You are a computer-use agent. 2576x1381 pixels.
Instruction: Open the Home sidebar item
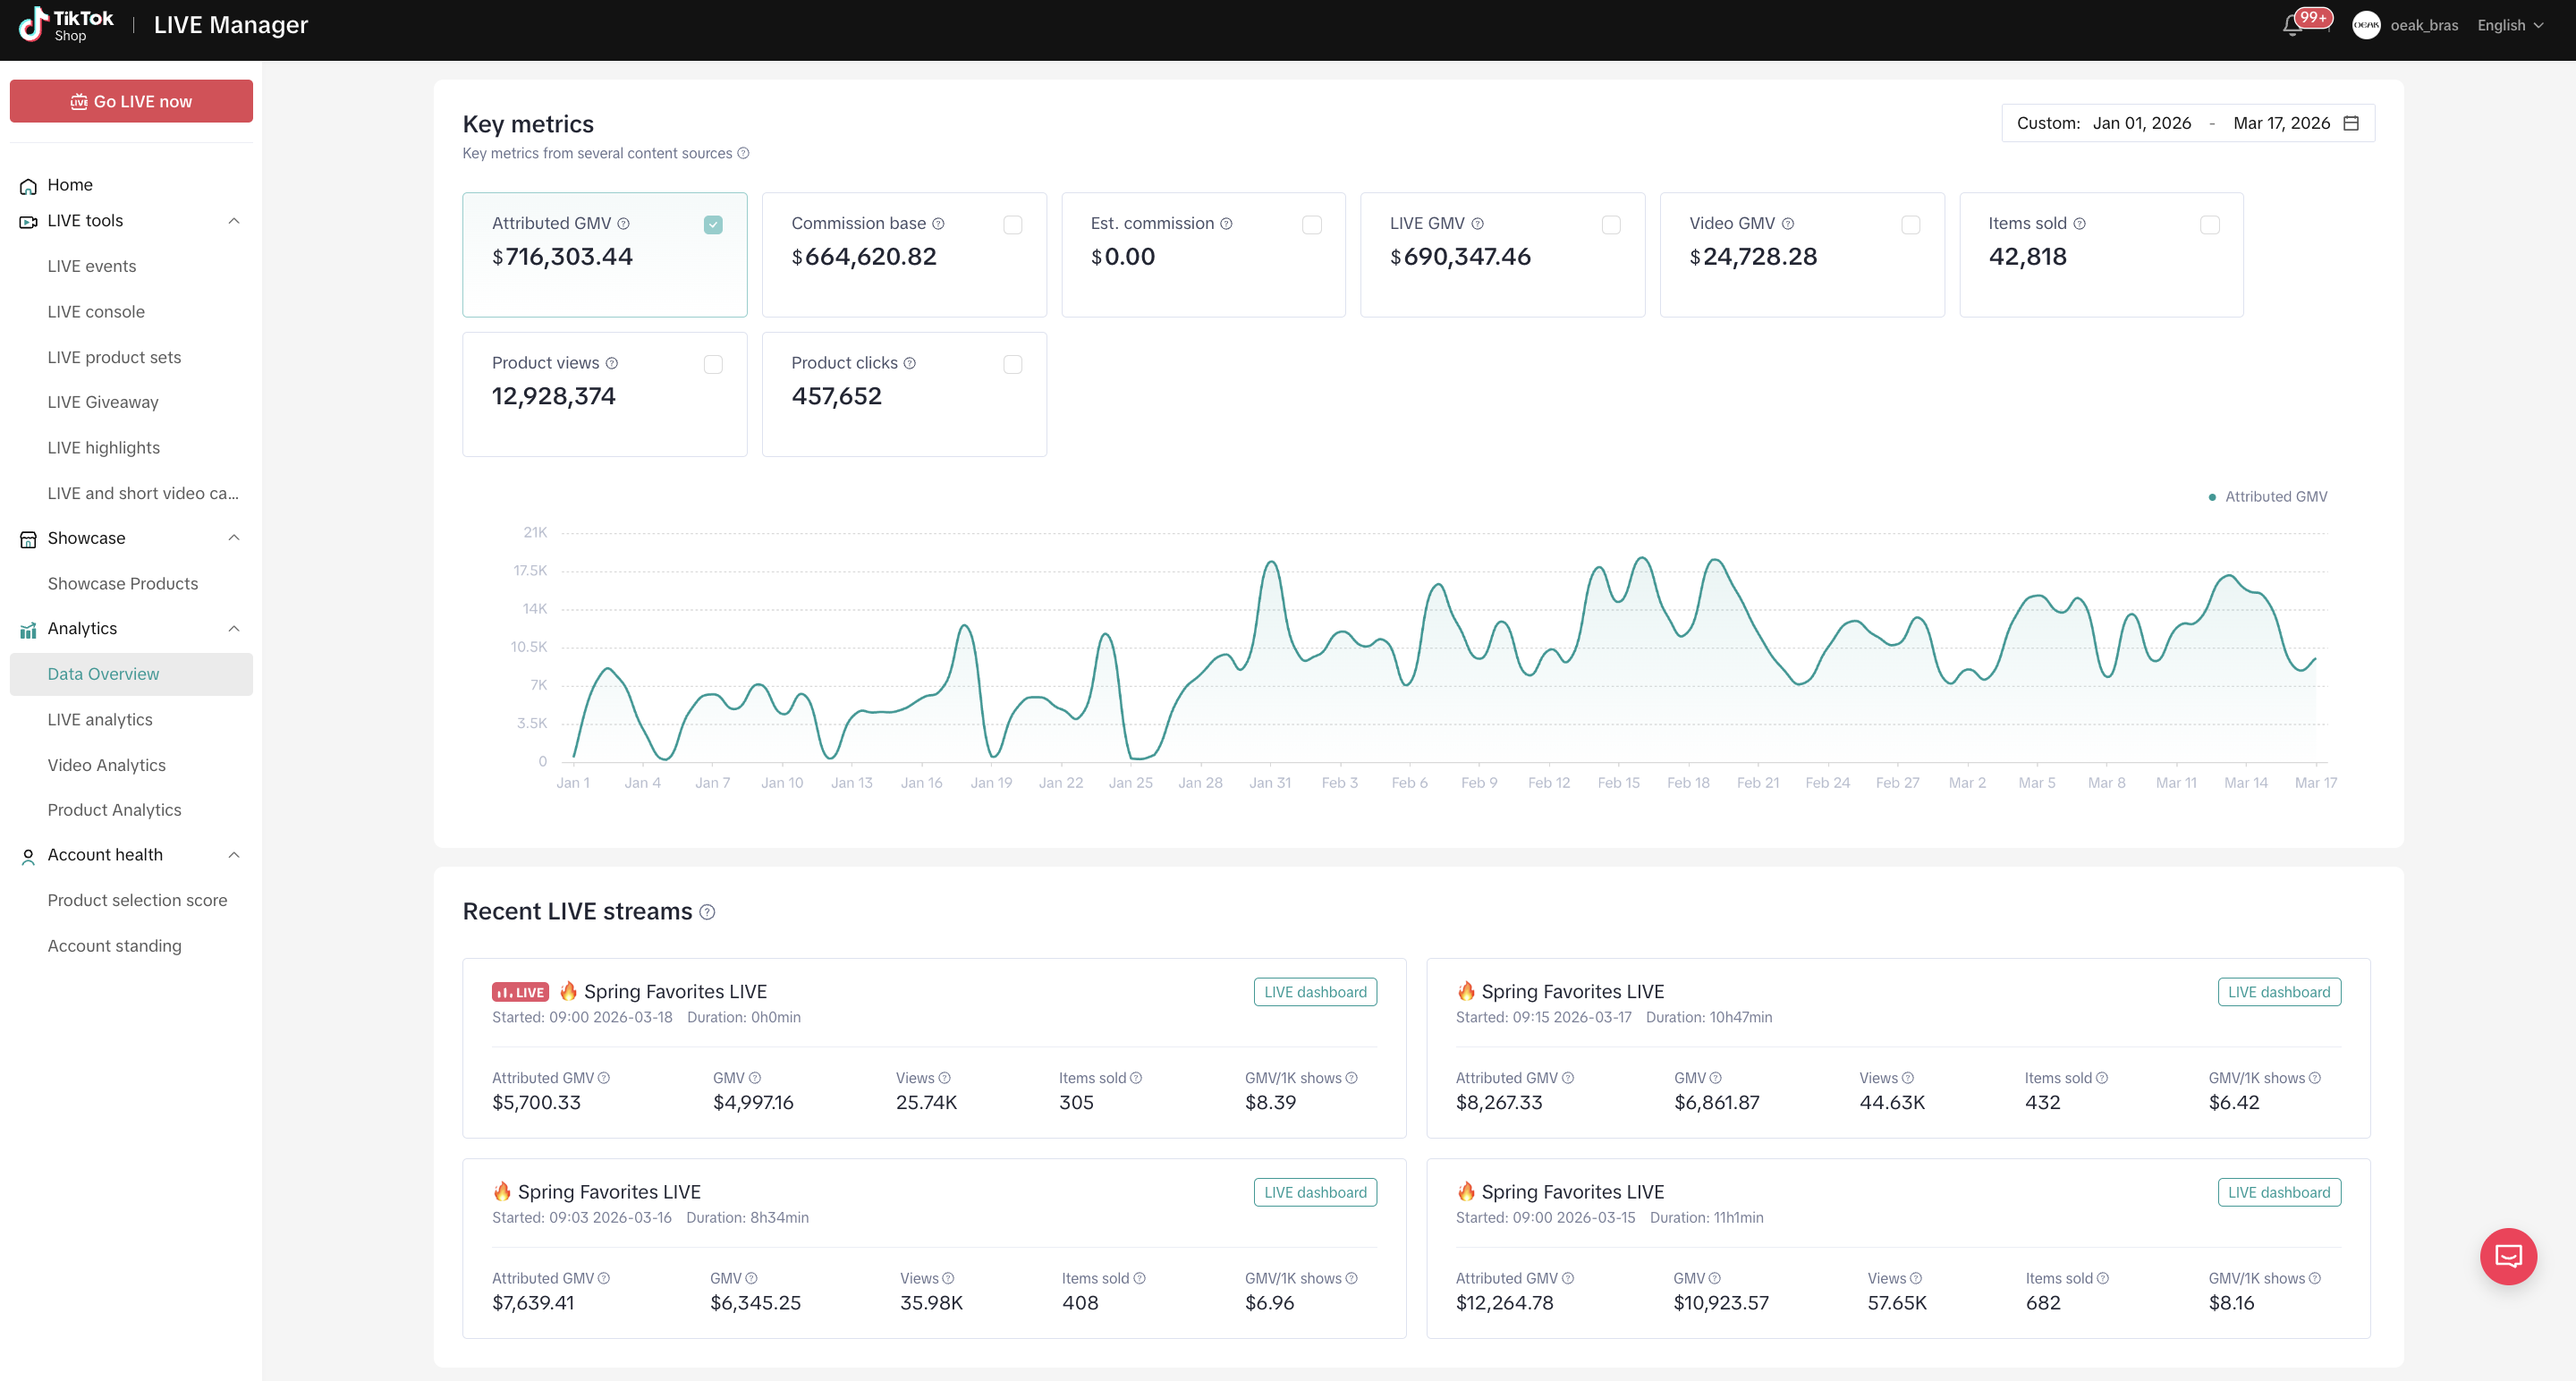pyautogui.click(x=70, y=185)
